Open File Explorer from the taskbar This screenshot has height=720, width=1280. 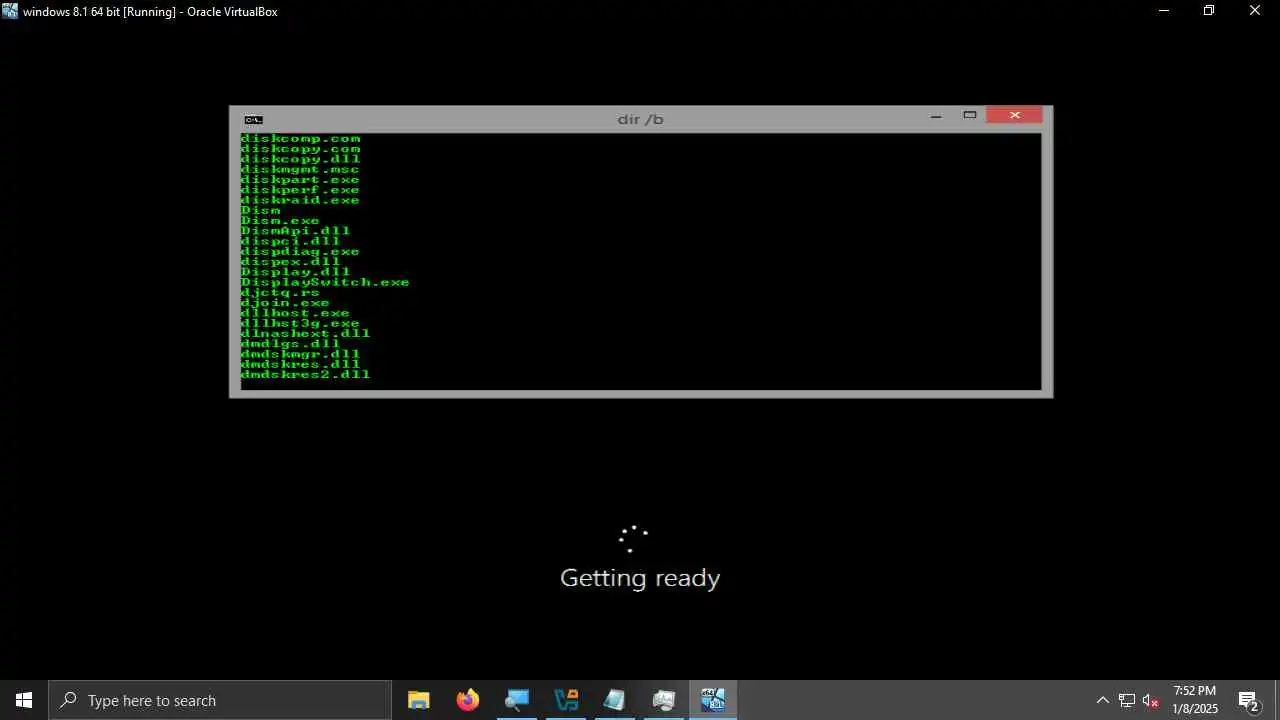click(419, 700)
